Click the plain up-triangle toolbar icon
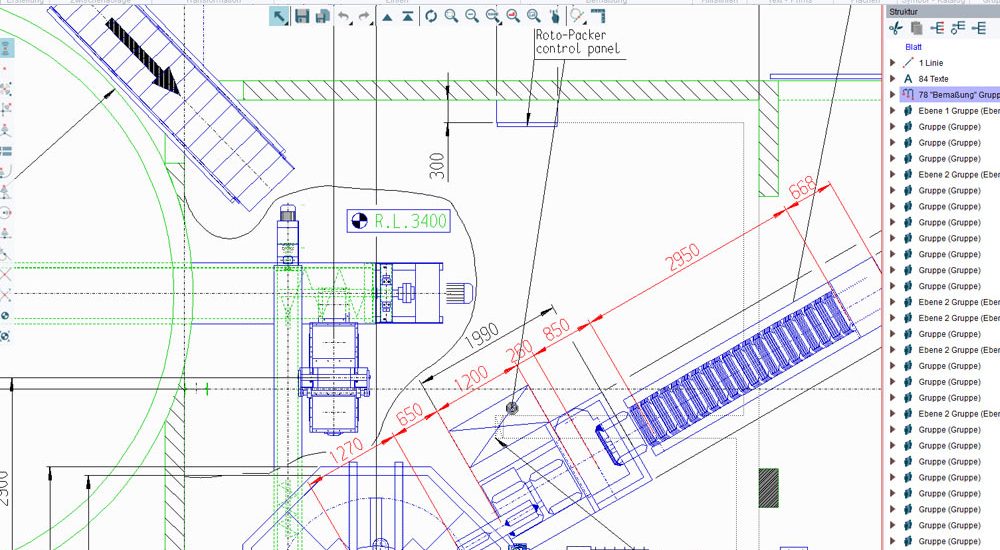 (387, 16)
